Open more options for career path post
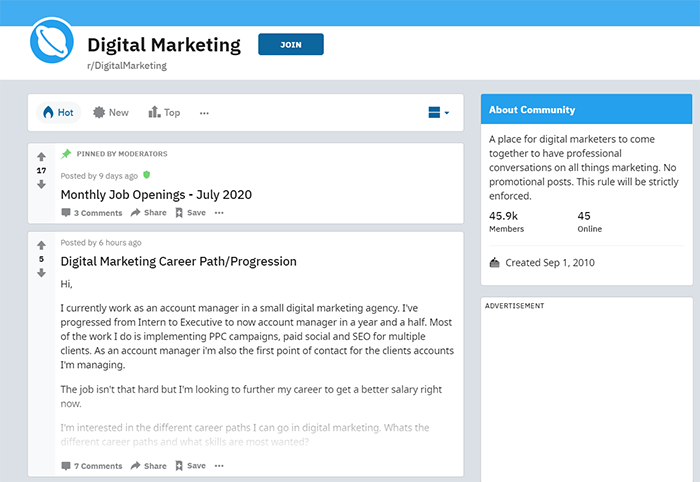This screenshot has height=482, width=700. point(219,466)
